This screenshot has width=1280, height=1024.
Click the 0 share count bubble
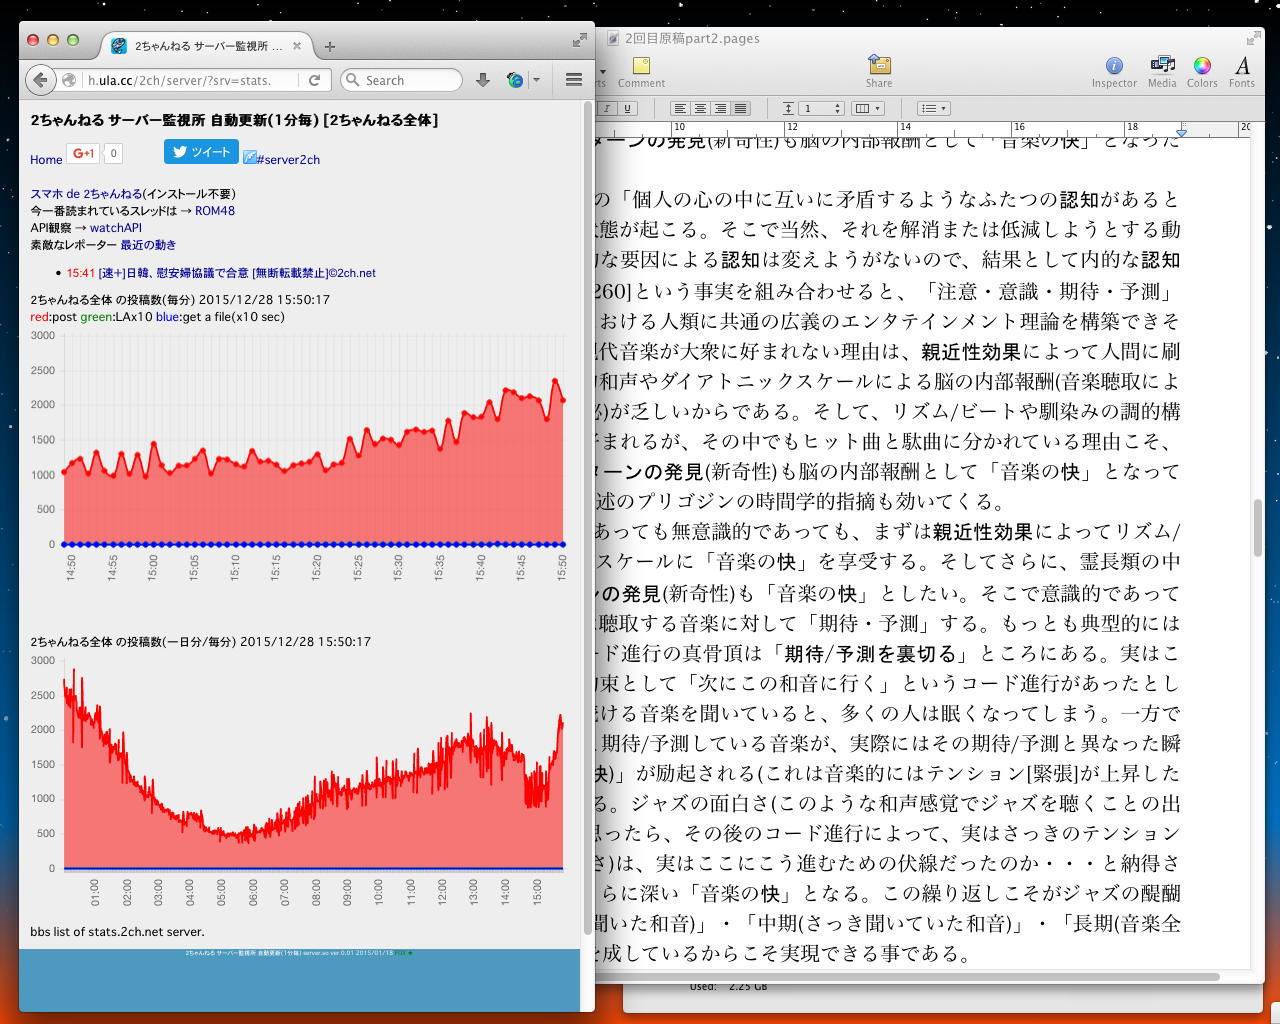coord(113,153)
